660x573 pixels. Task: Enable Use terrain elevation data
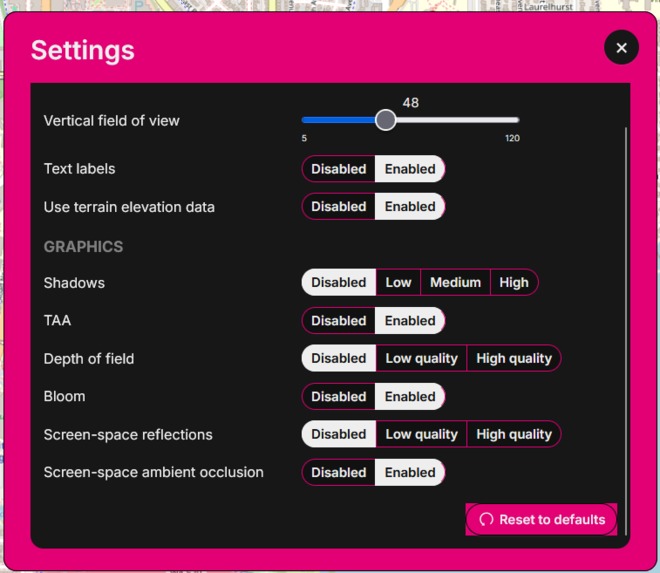[410, 206]
